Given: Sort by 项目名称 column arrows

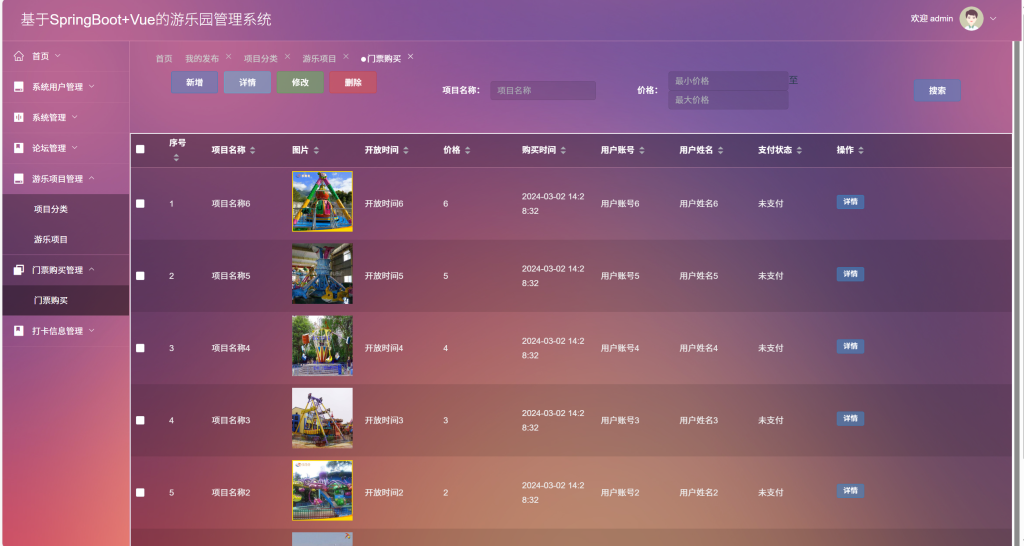Looking at the screenshot, I should [x=253, y=150].
